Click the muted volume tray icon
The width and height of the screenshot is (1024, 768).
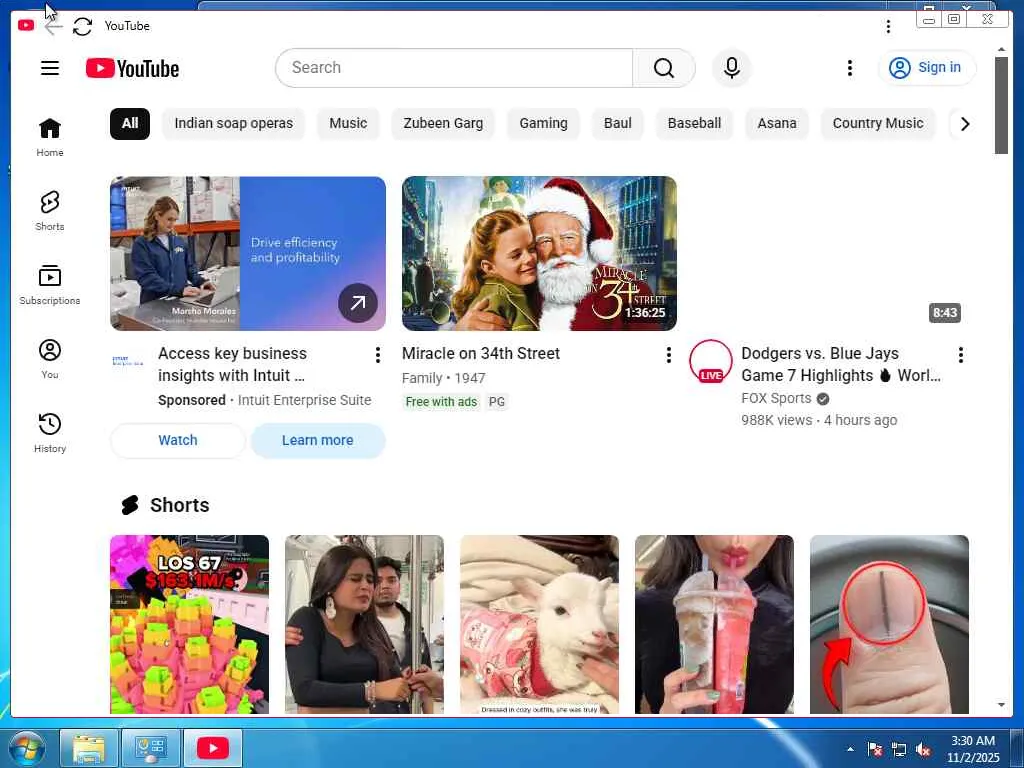(923, 749)
